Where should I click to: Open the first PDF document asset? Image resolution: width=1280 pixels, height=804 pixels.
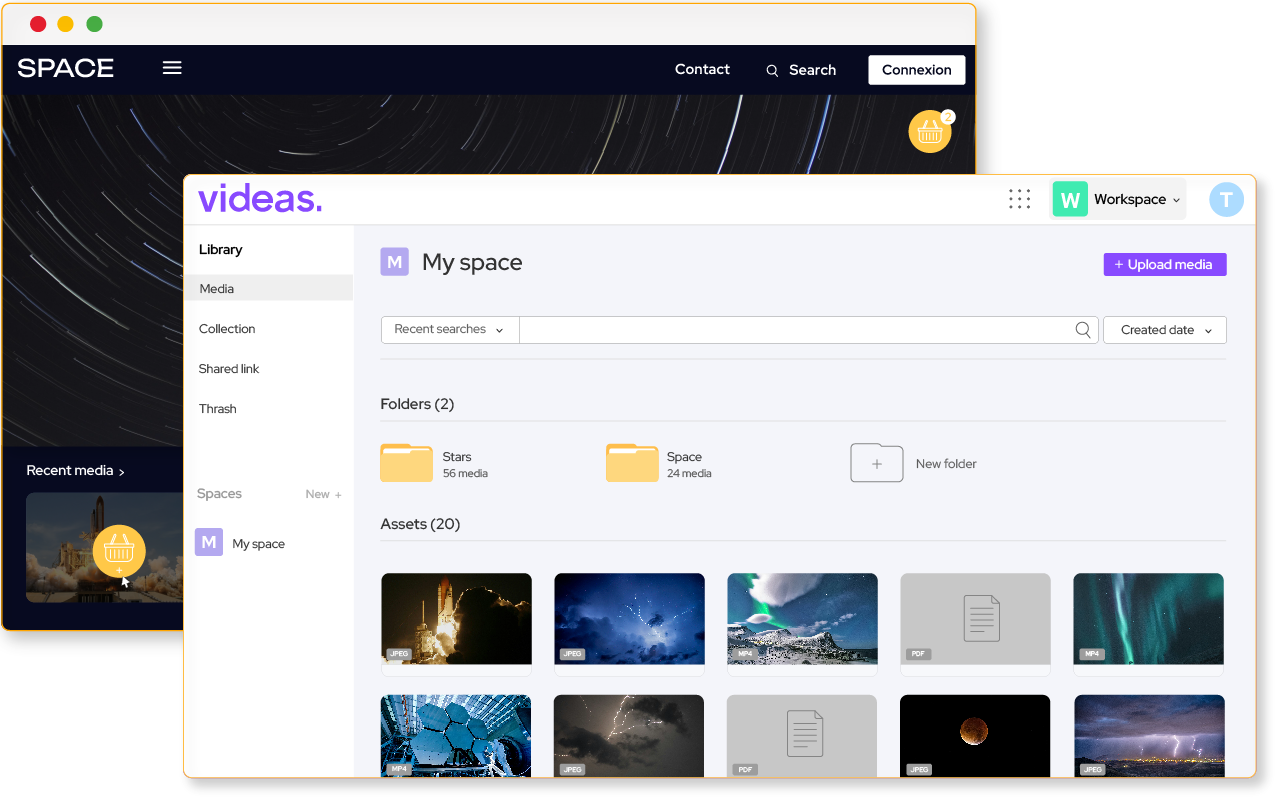tap(975, 618)
